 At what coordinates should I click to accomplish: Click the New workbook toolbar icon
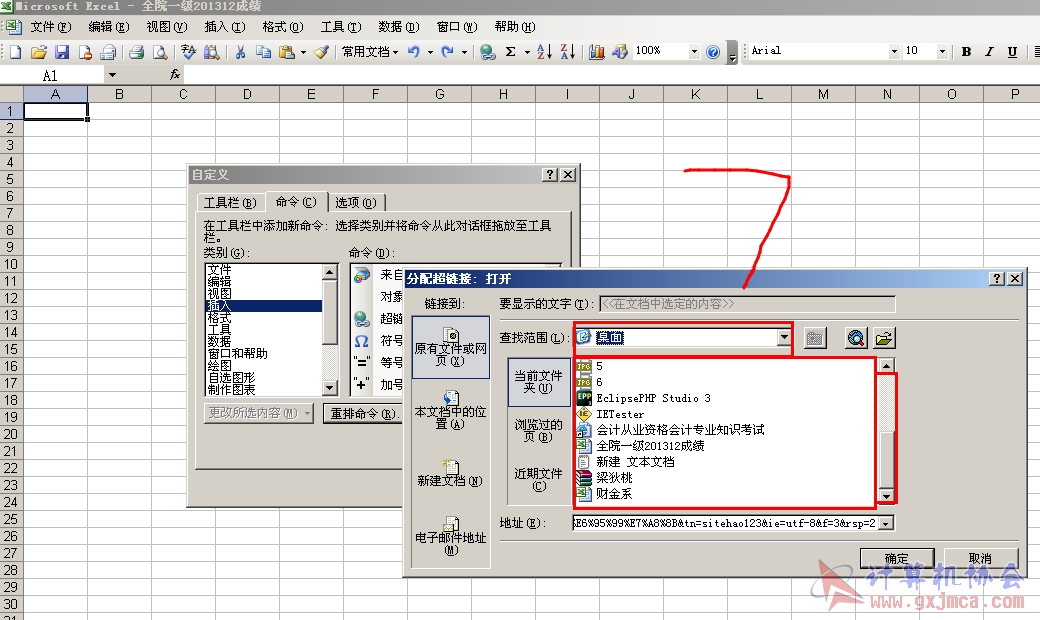click(x=16, y=52)
